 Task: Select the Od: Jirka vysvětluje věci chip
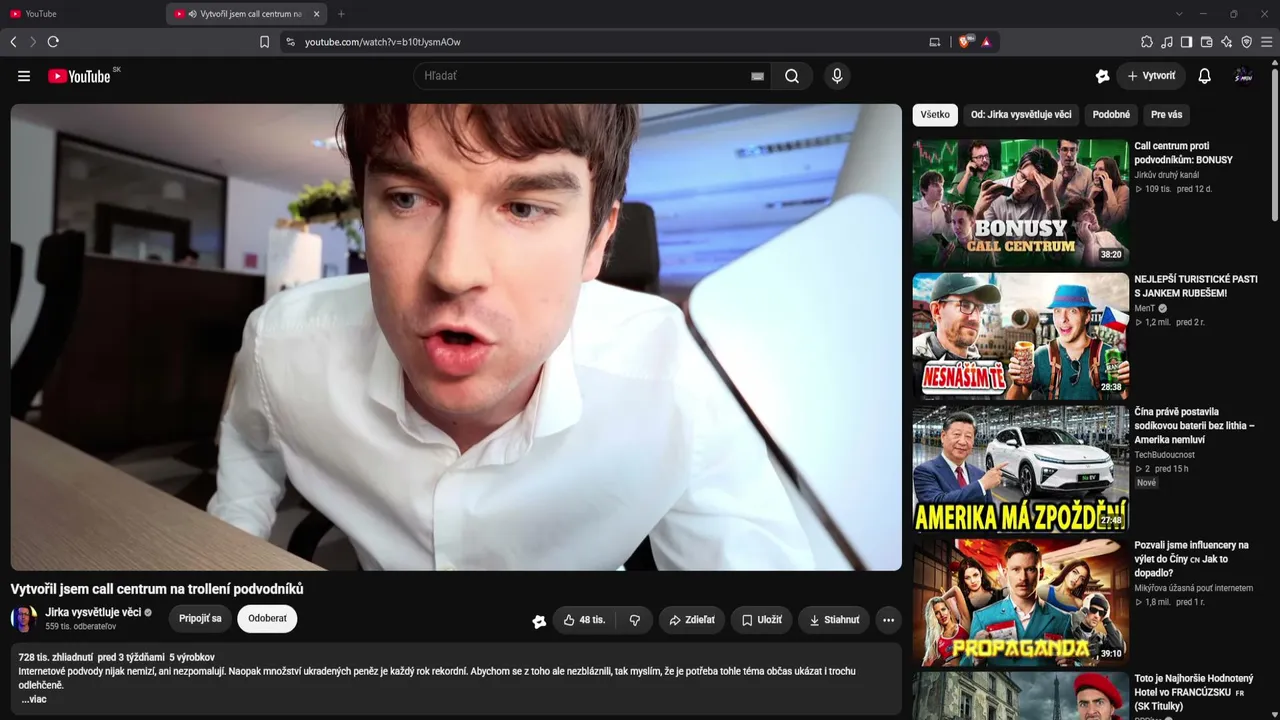pos(1021,115)
